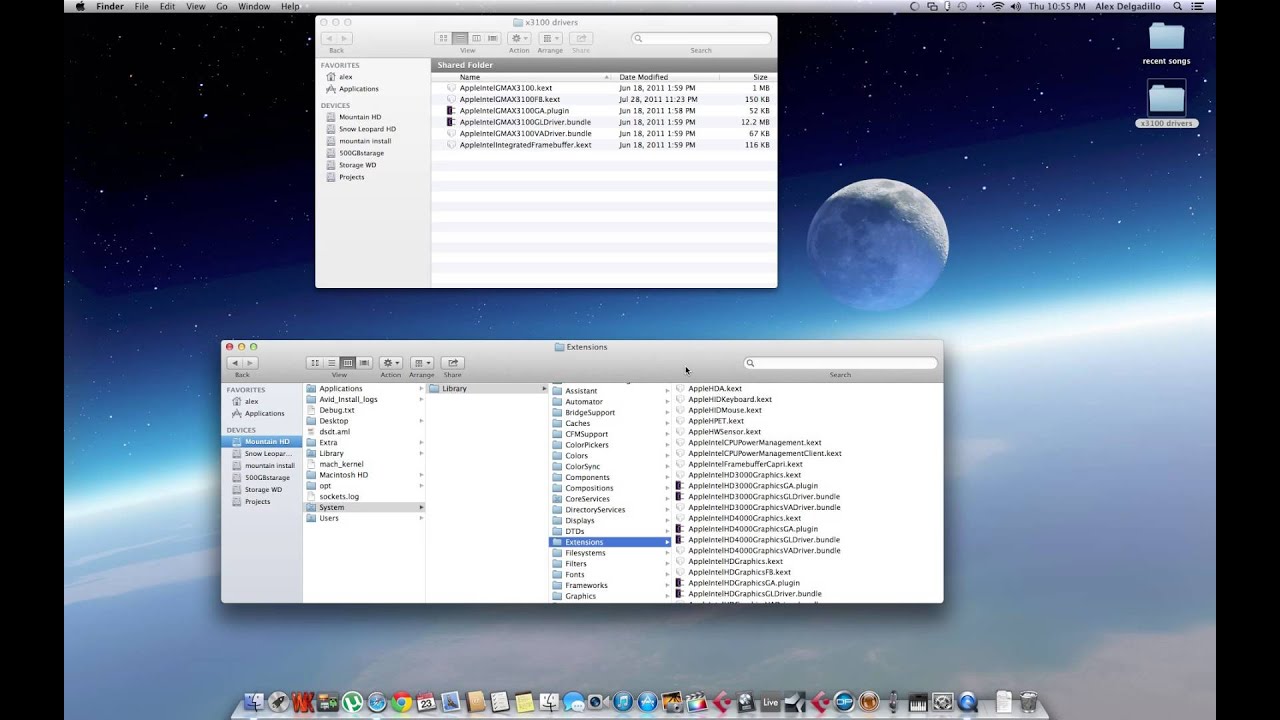Open Calendar from the Dock
The width and height of the screenshot is (1280, 720).
[426, 702]
